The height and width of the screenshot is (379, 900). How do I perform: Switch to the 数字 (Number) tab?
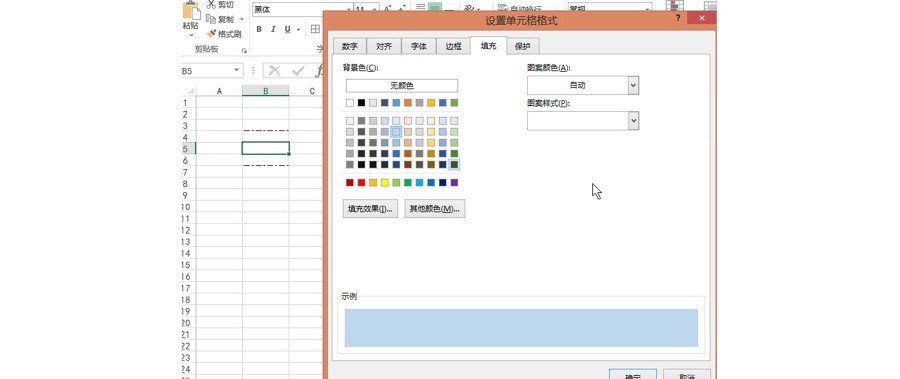coord(350,47)
